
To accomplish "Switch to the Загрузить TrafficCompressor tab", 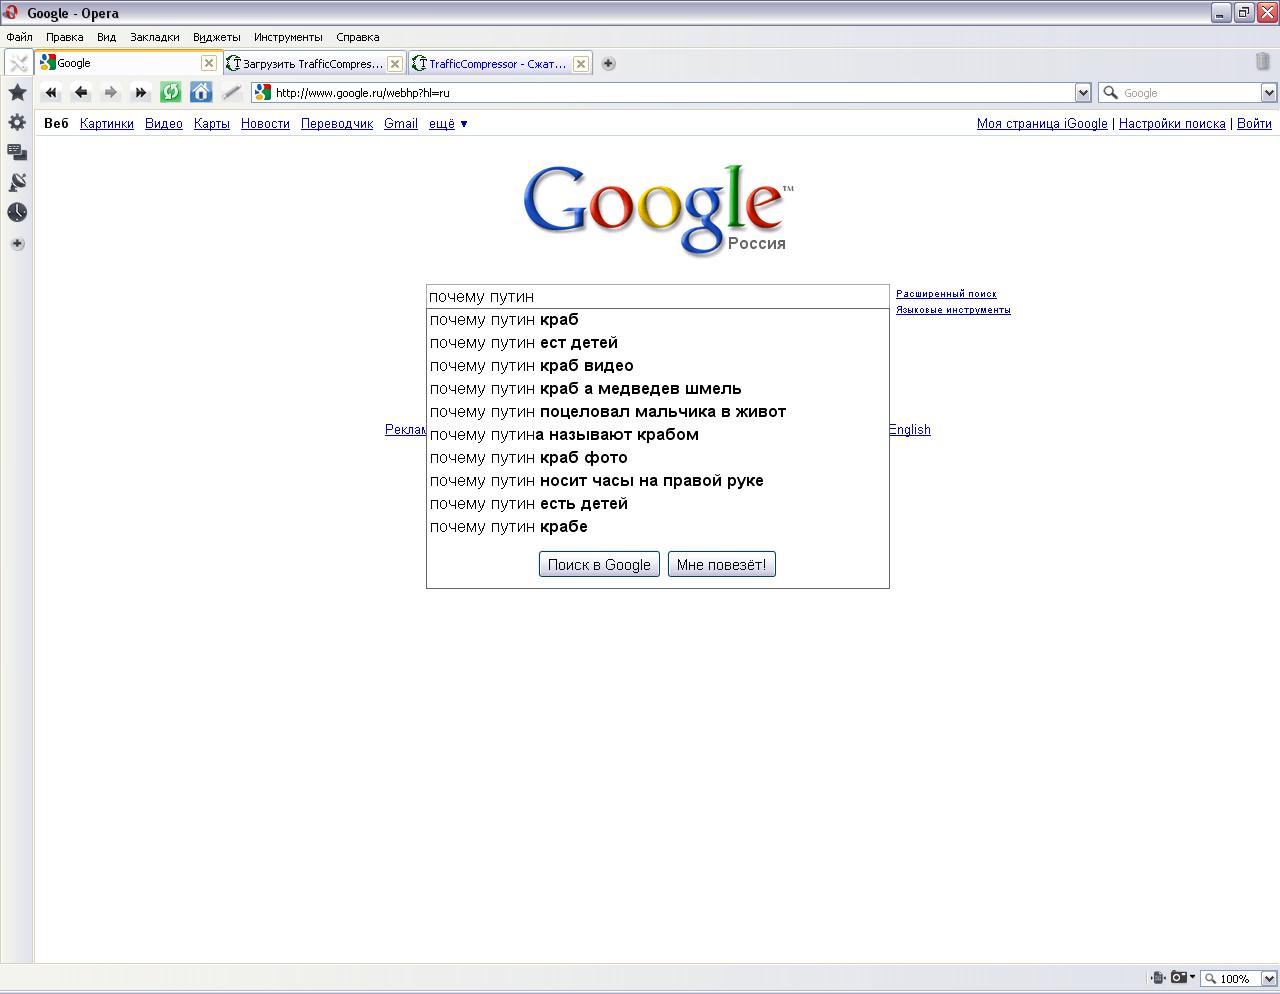I will [x=312, y=63].
